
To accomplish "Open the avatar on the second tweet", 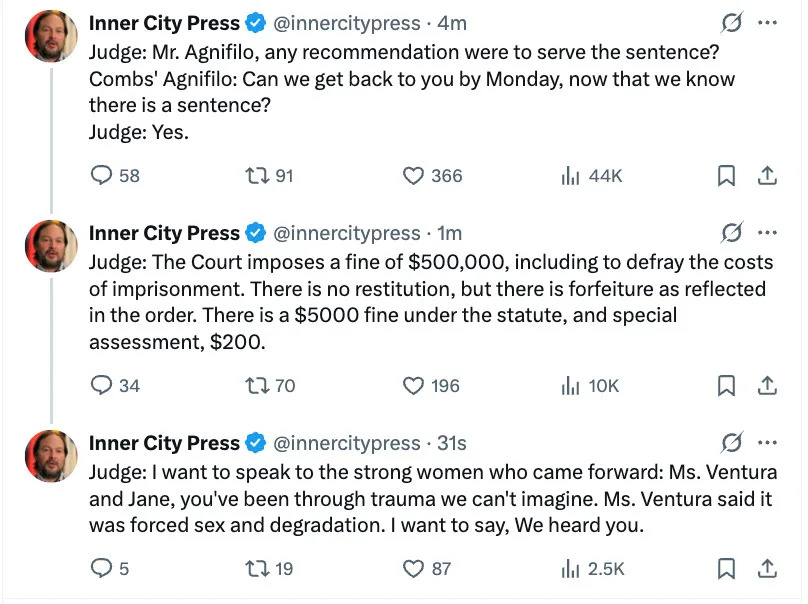I will [x=50, y=247].
